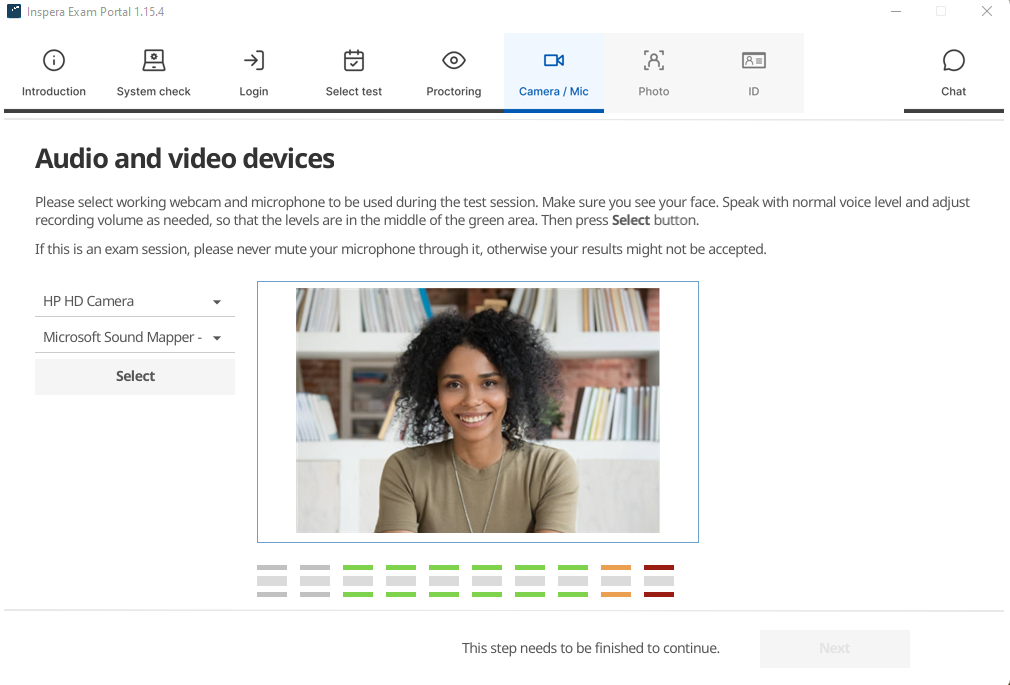Go to the System check tab label
The width and height of the screenshot is (1010, 685).
pyautogui.click(x=153, y=92)
